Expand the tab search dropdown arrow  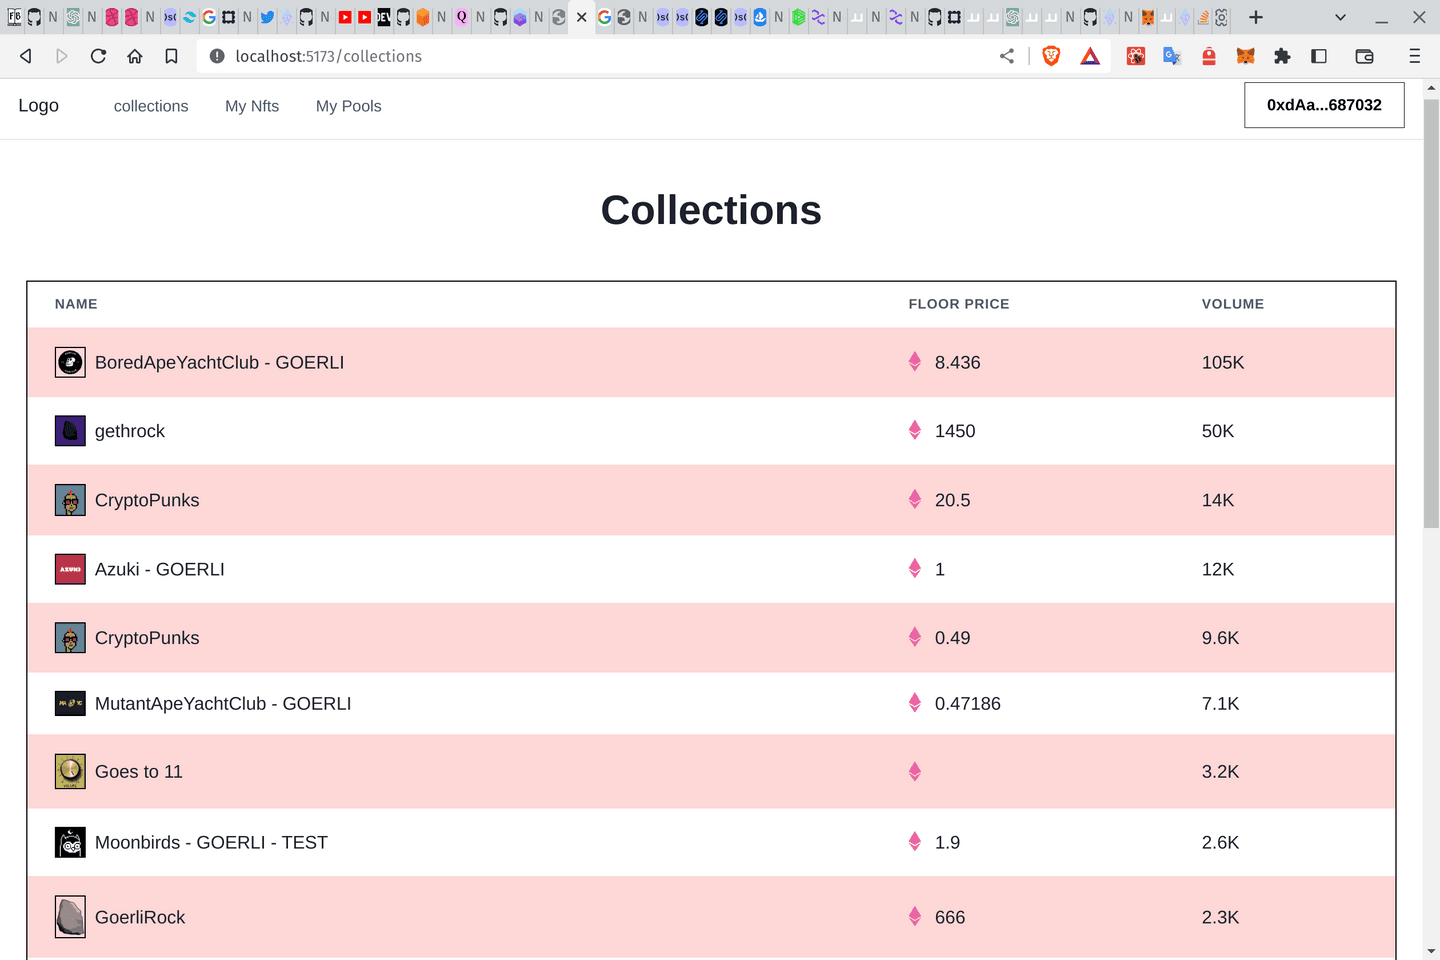click(1340, 17)
